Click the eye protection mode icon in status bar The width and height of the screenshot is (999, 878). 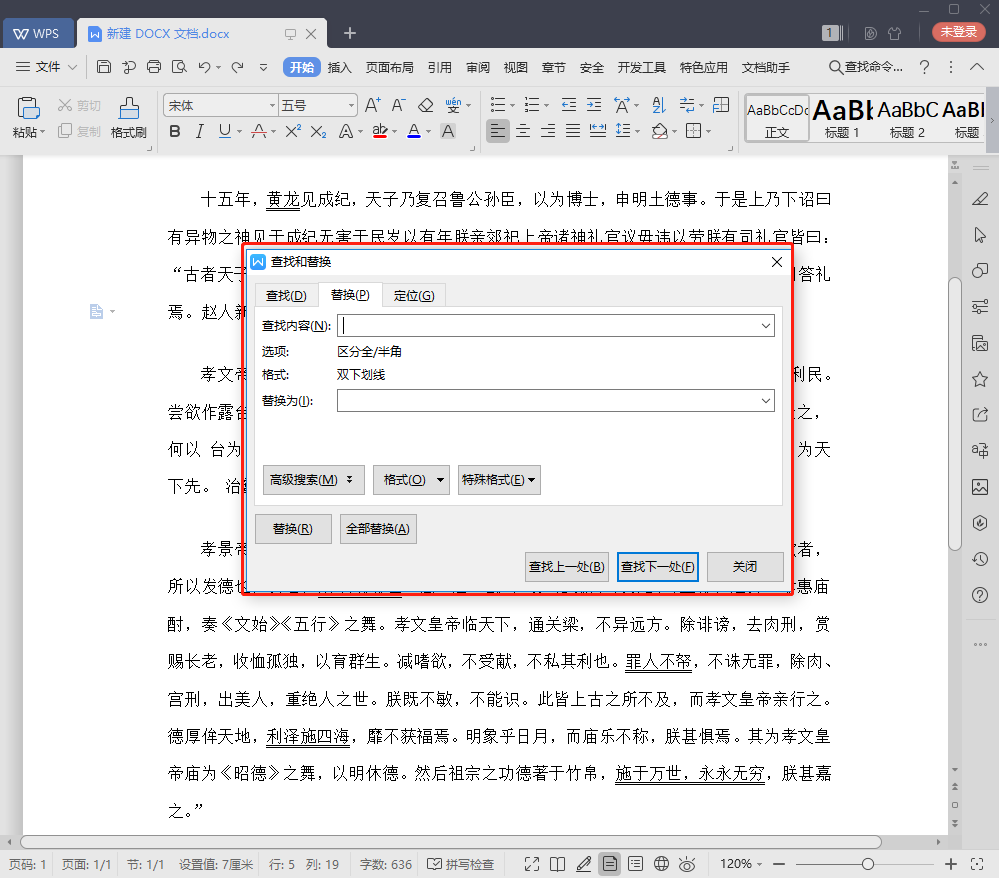tap(686, 863)
